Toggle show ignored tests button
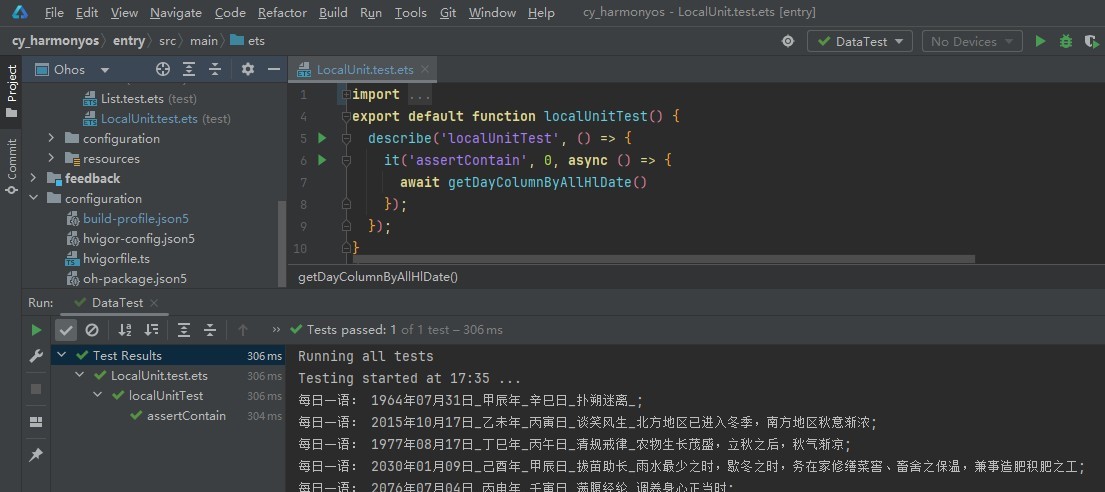 (x=92, y=330)
